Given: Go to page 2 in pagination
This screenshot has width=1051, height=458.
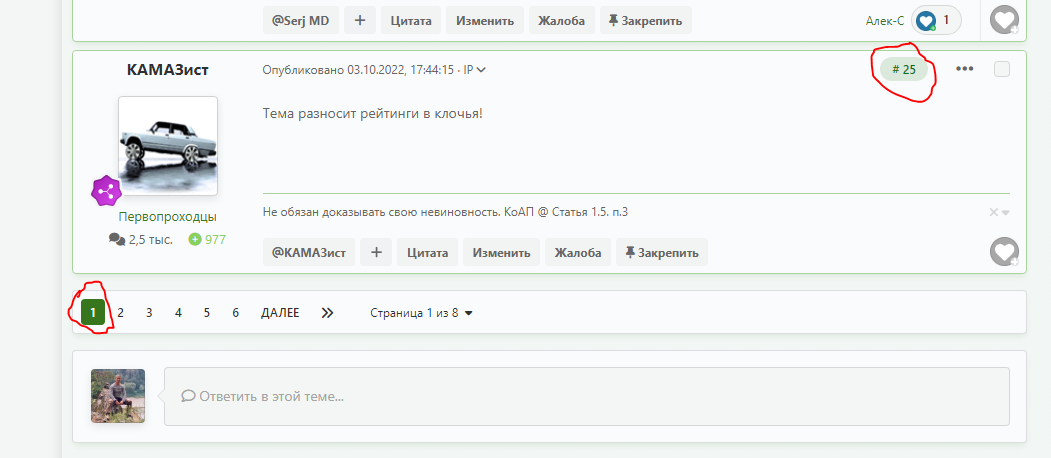Looking at the screenshot, I should [x=121, y=312].
